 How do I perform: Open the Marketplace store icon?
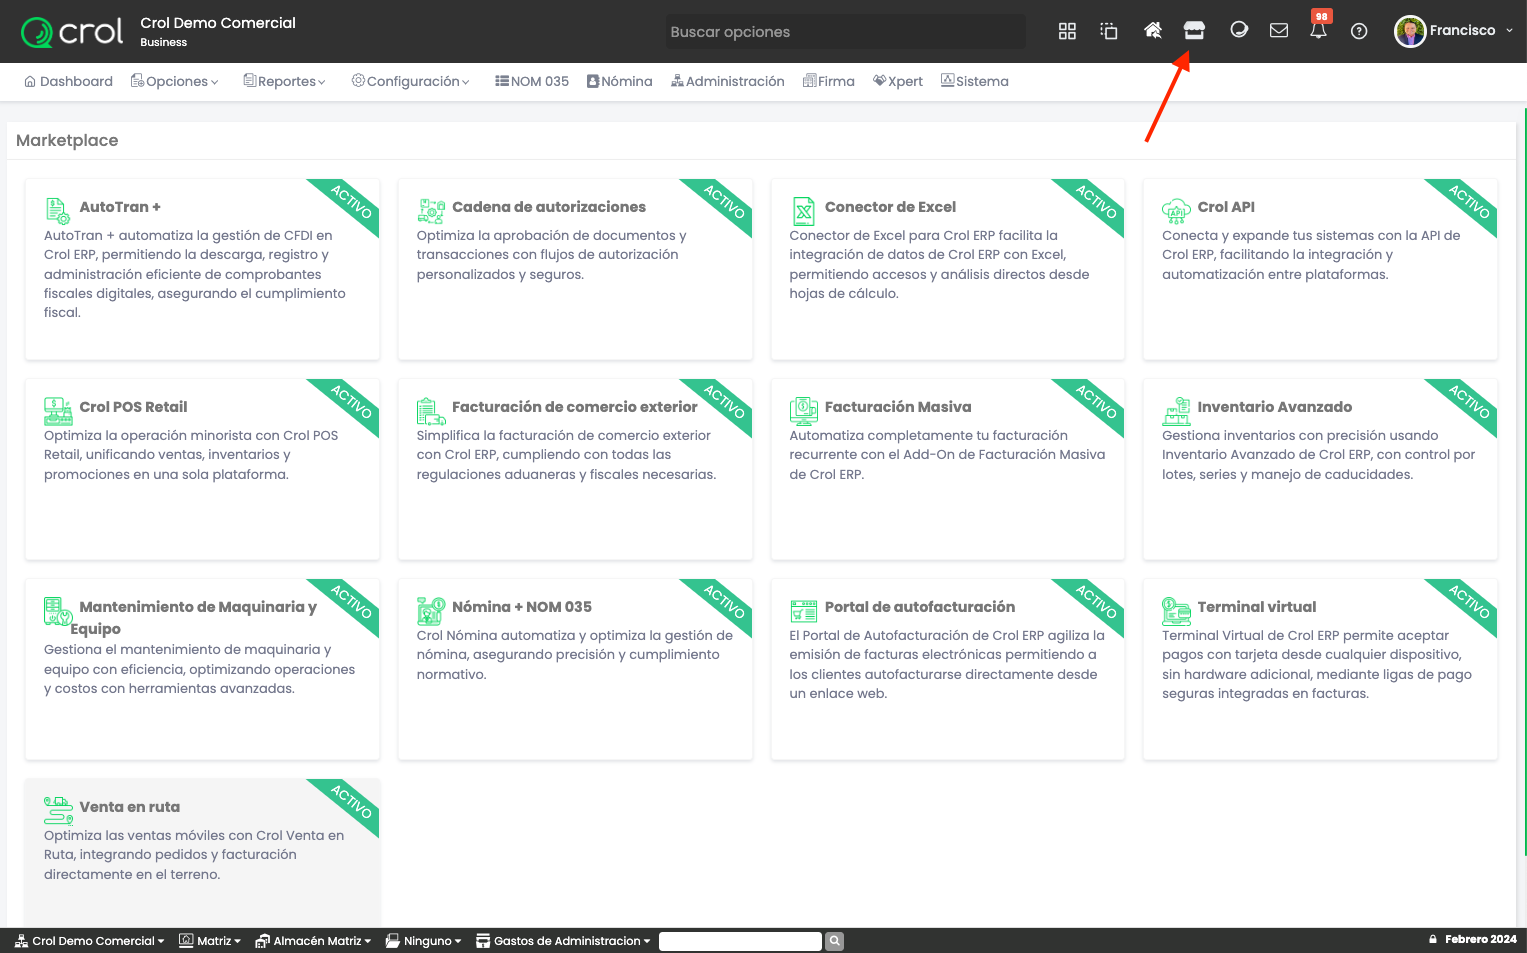pos(1194,31)
